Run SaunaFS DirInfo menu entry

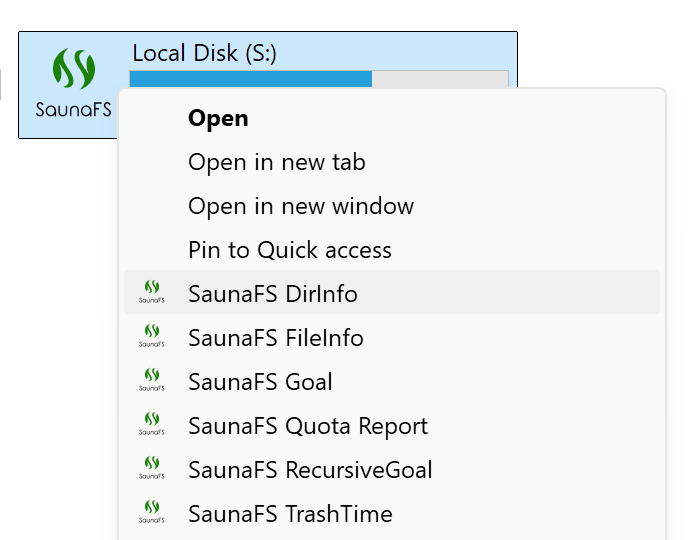click(392, 292)
